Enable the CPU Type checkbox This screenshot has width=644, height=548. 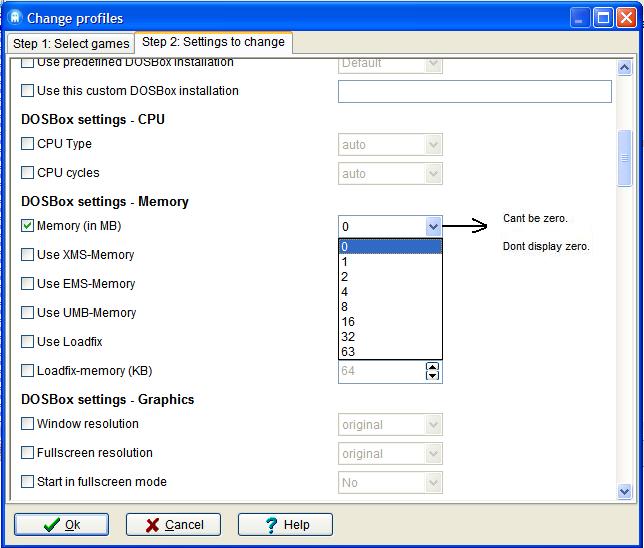(x=28, y=144)
